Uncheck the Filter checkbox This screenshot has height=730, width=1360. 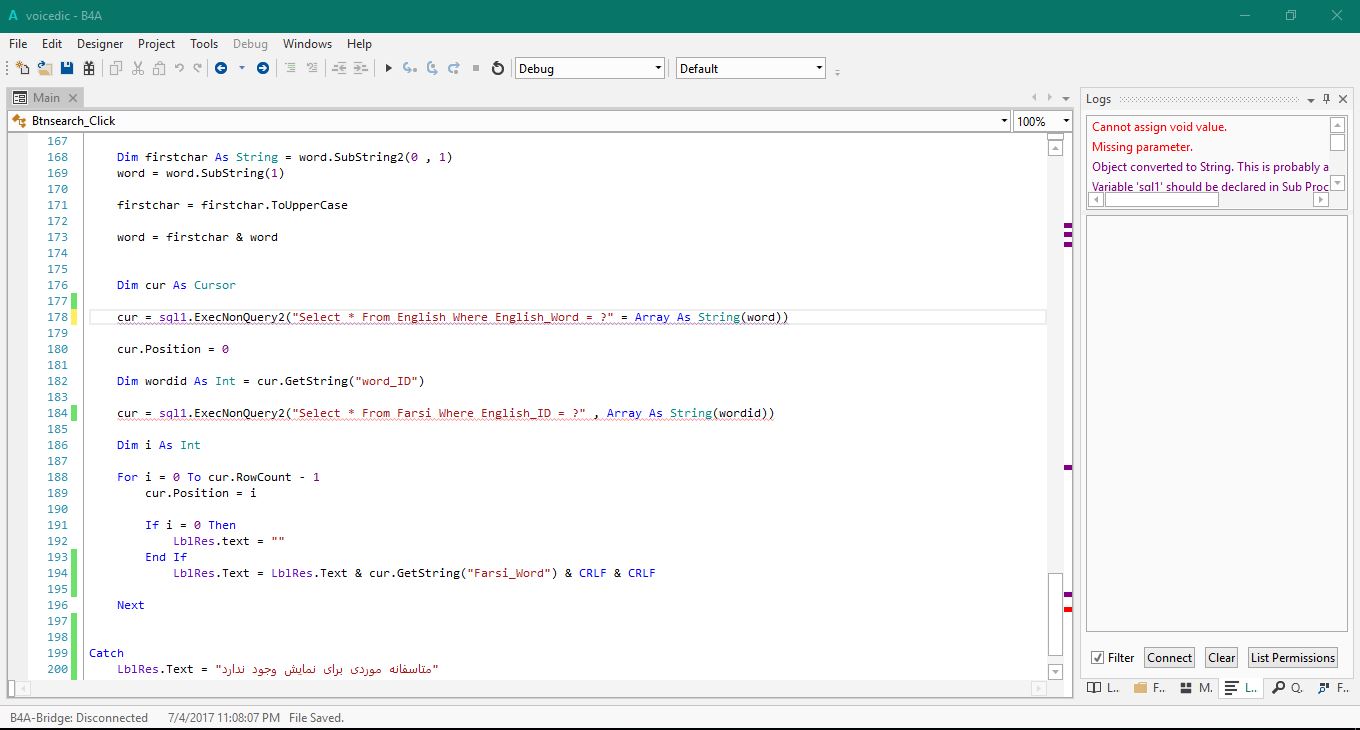[1098, 658]
